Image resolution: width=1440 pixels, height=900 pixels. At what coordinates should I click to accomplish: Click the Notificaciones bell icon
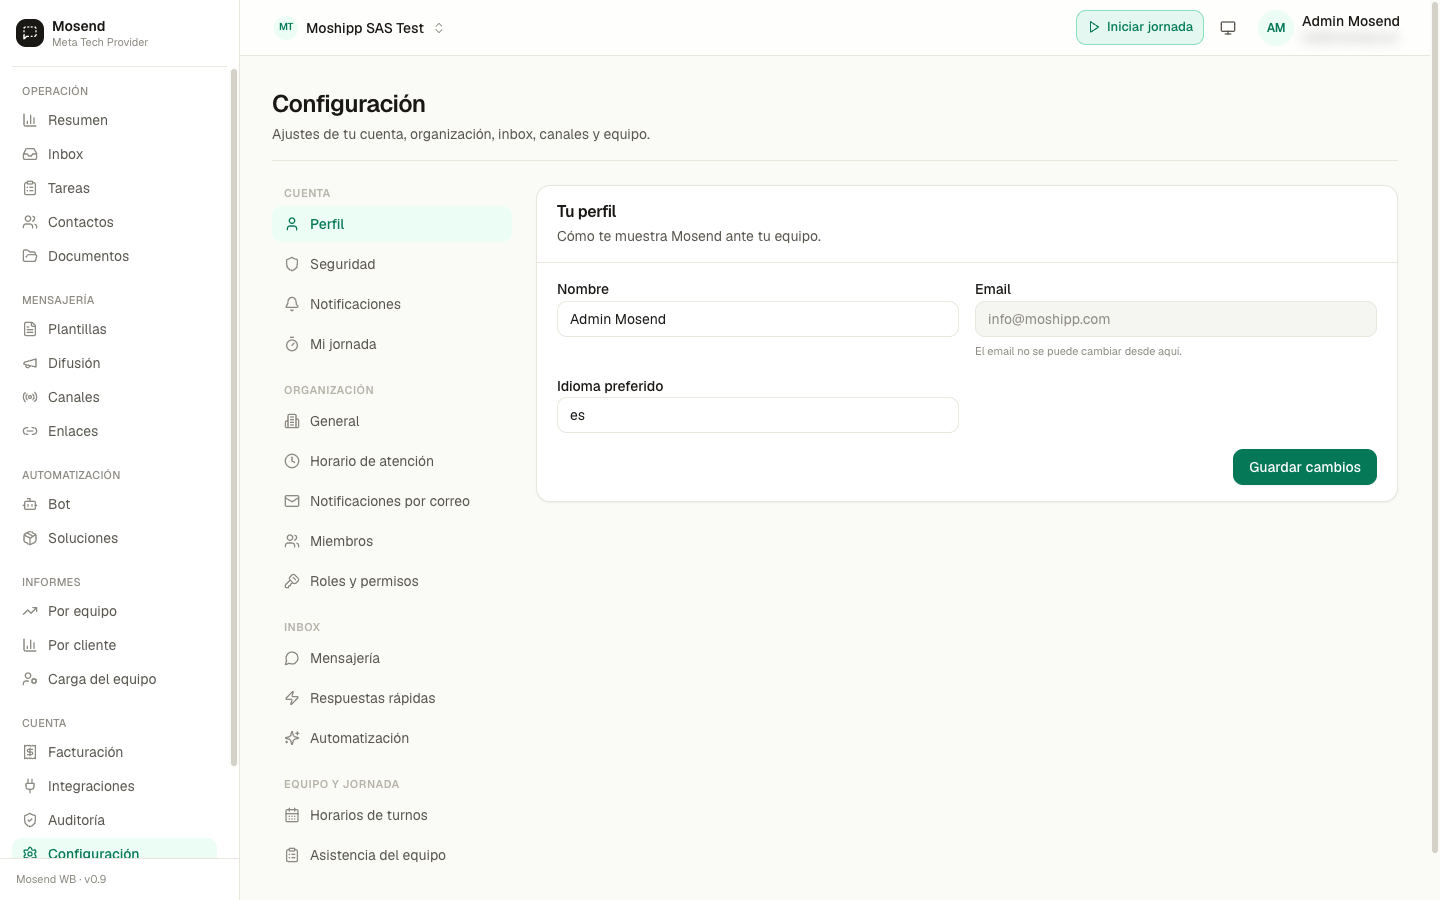(292, 304)
